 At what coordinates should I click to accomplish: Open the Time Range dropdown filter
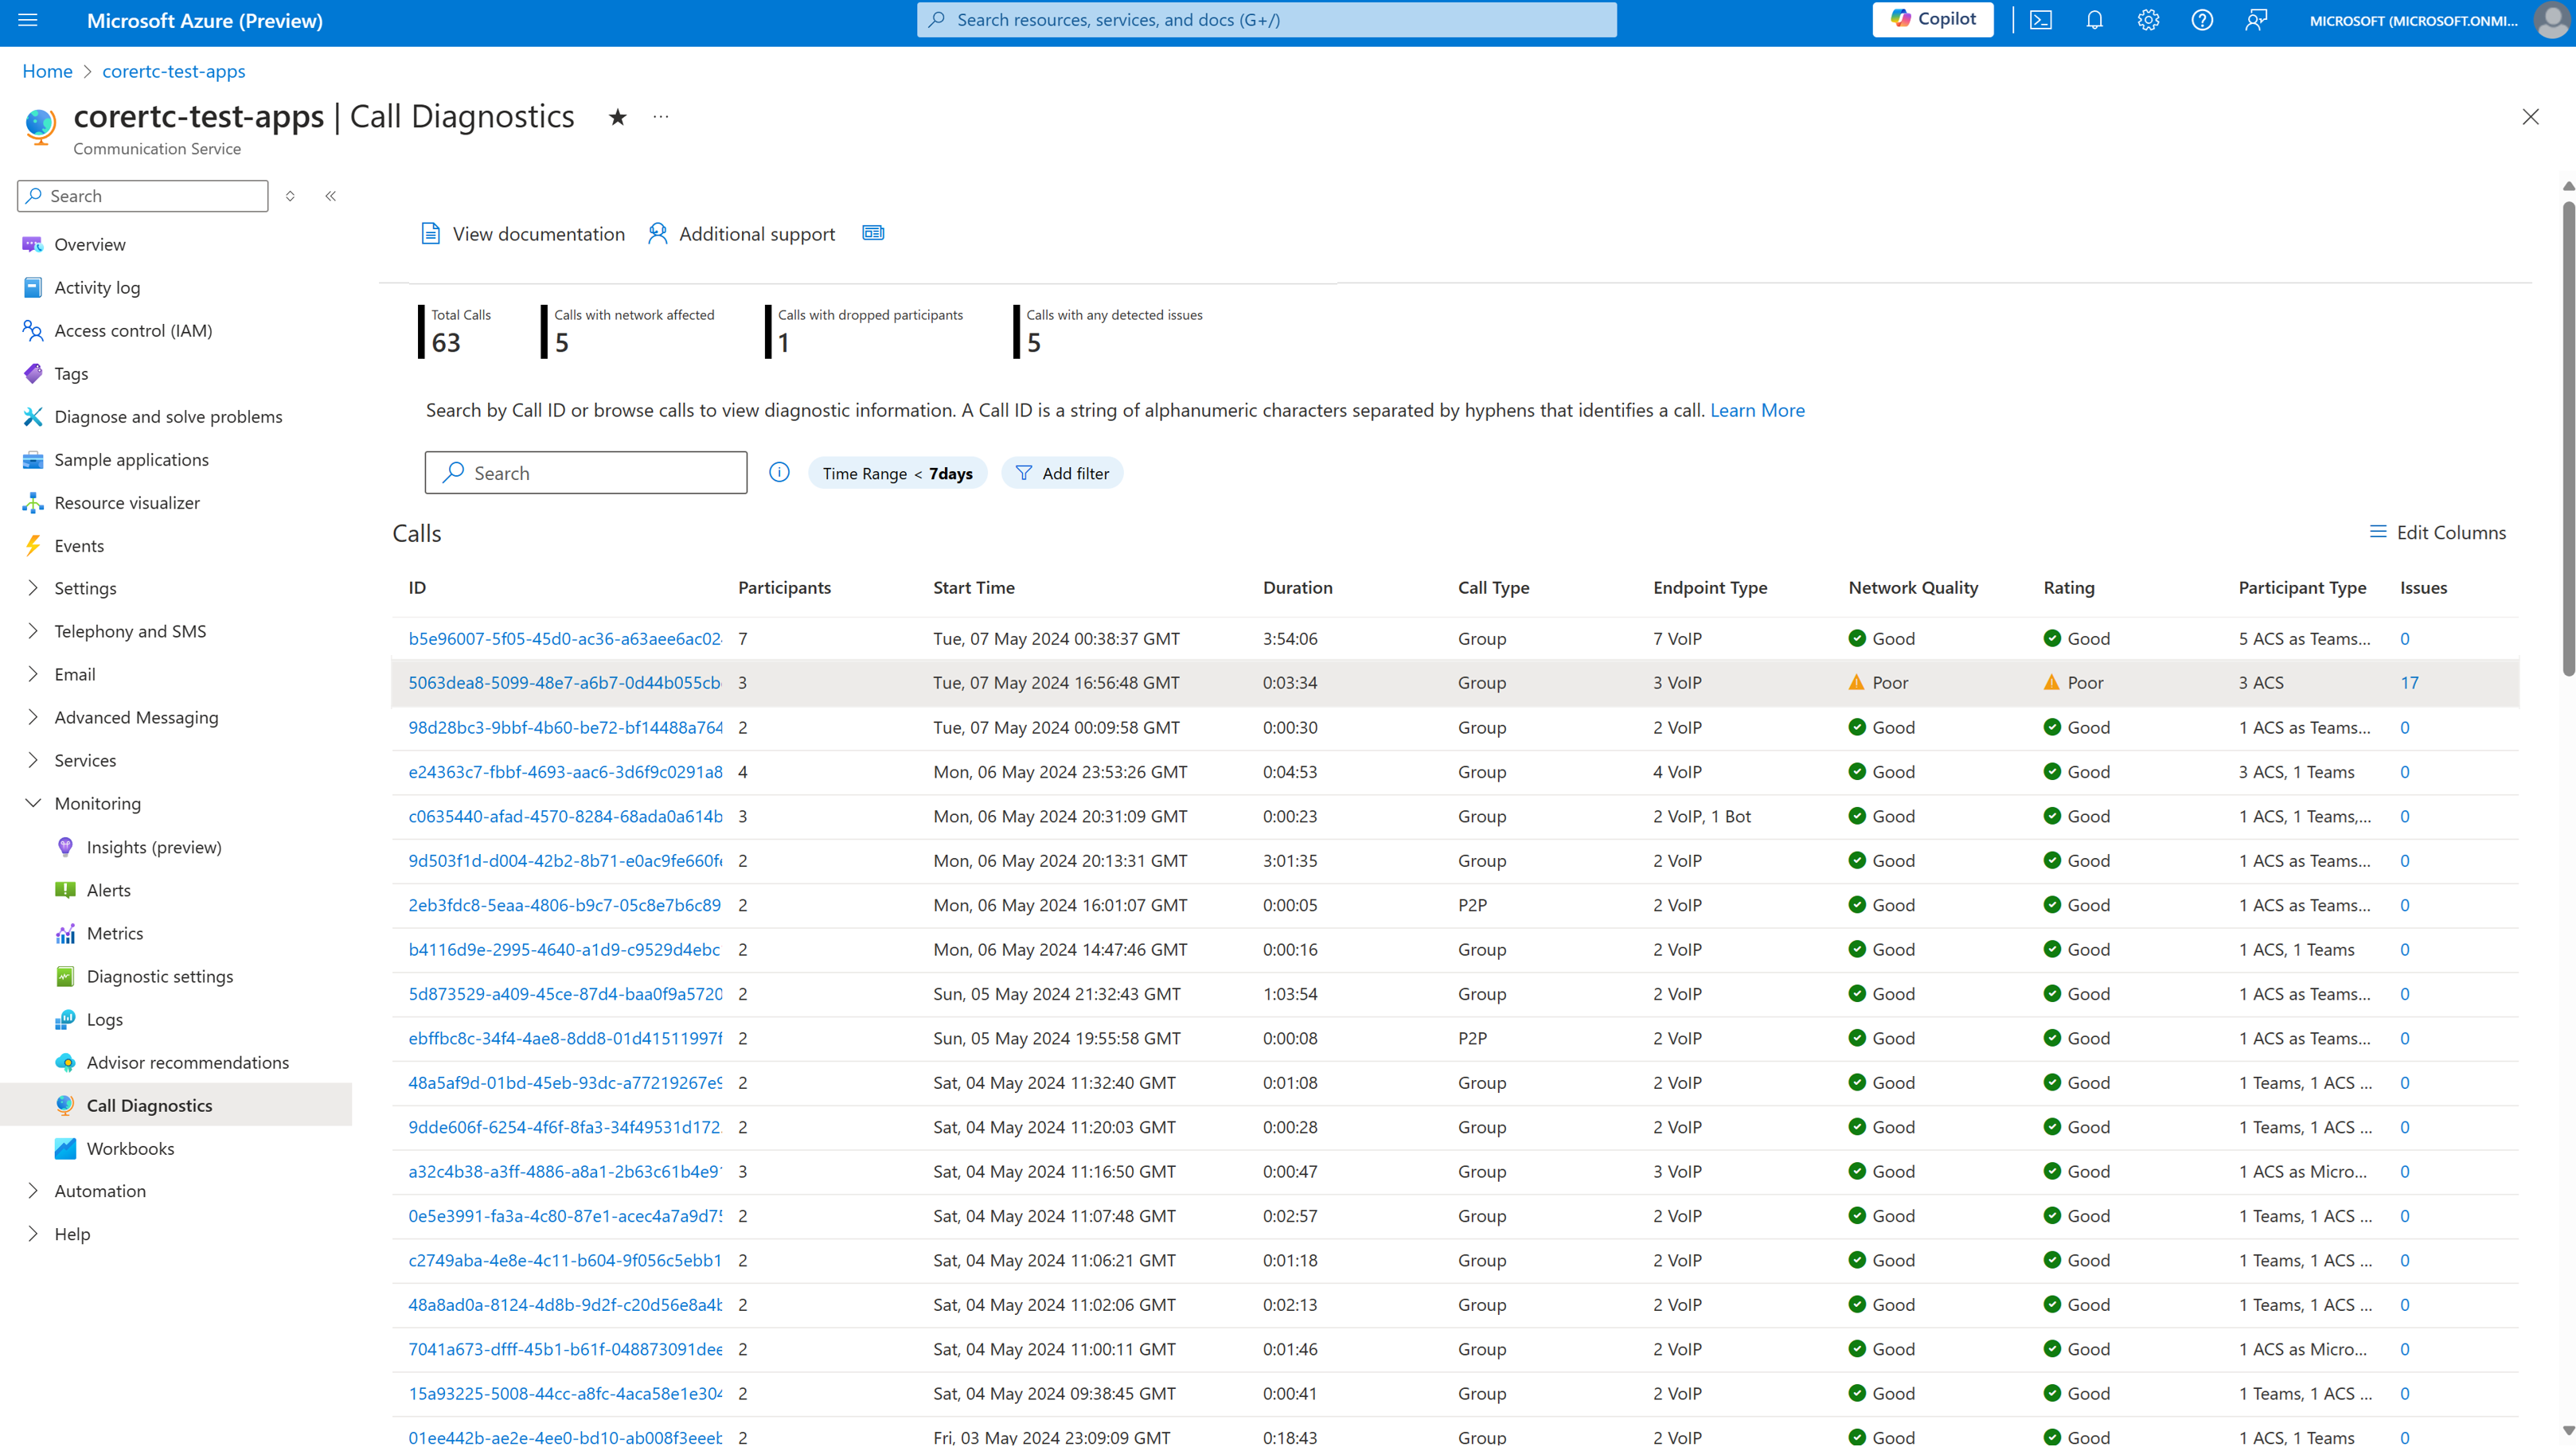897,472
